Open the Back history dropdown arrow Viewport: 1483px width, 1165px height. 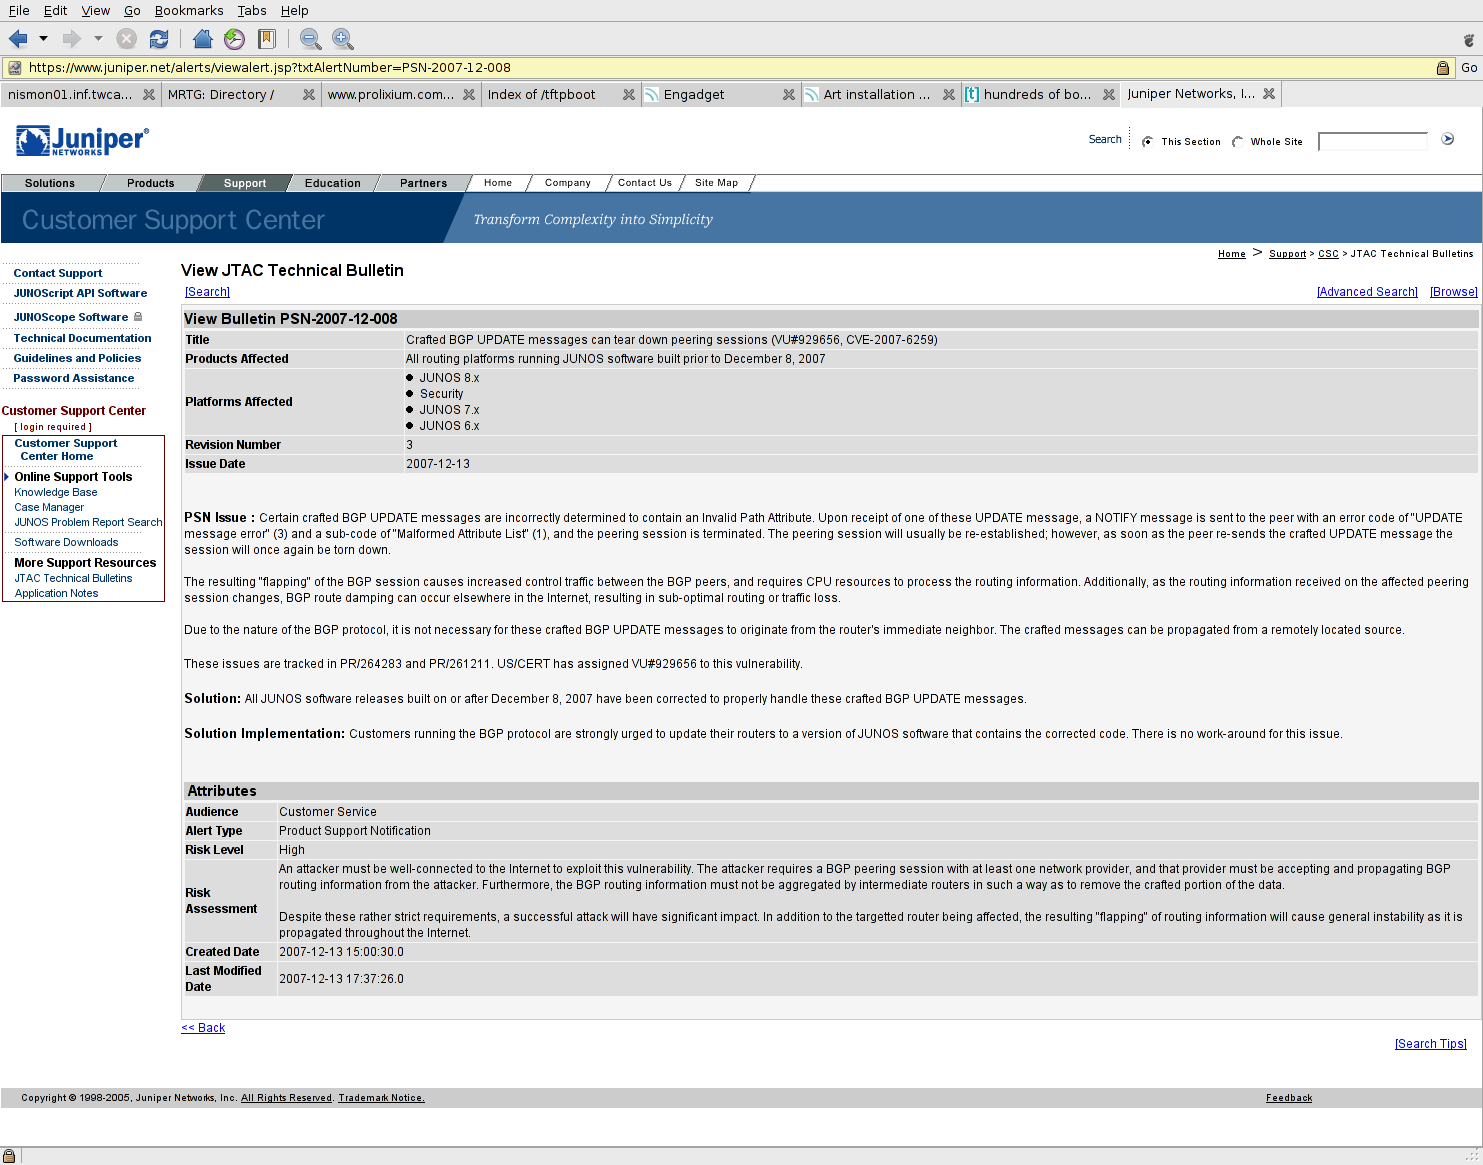(43, 39)
